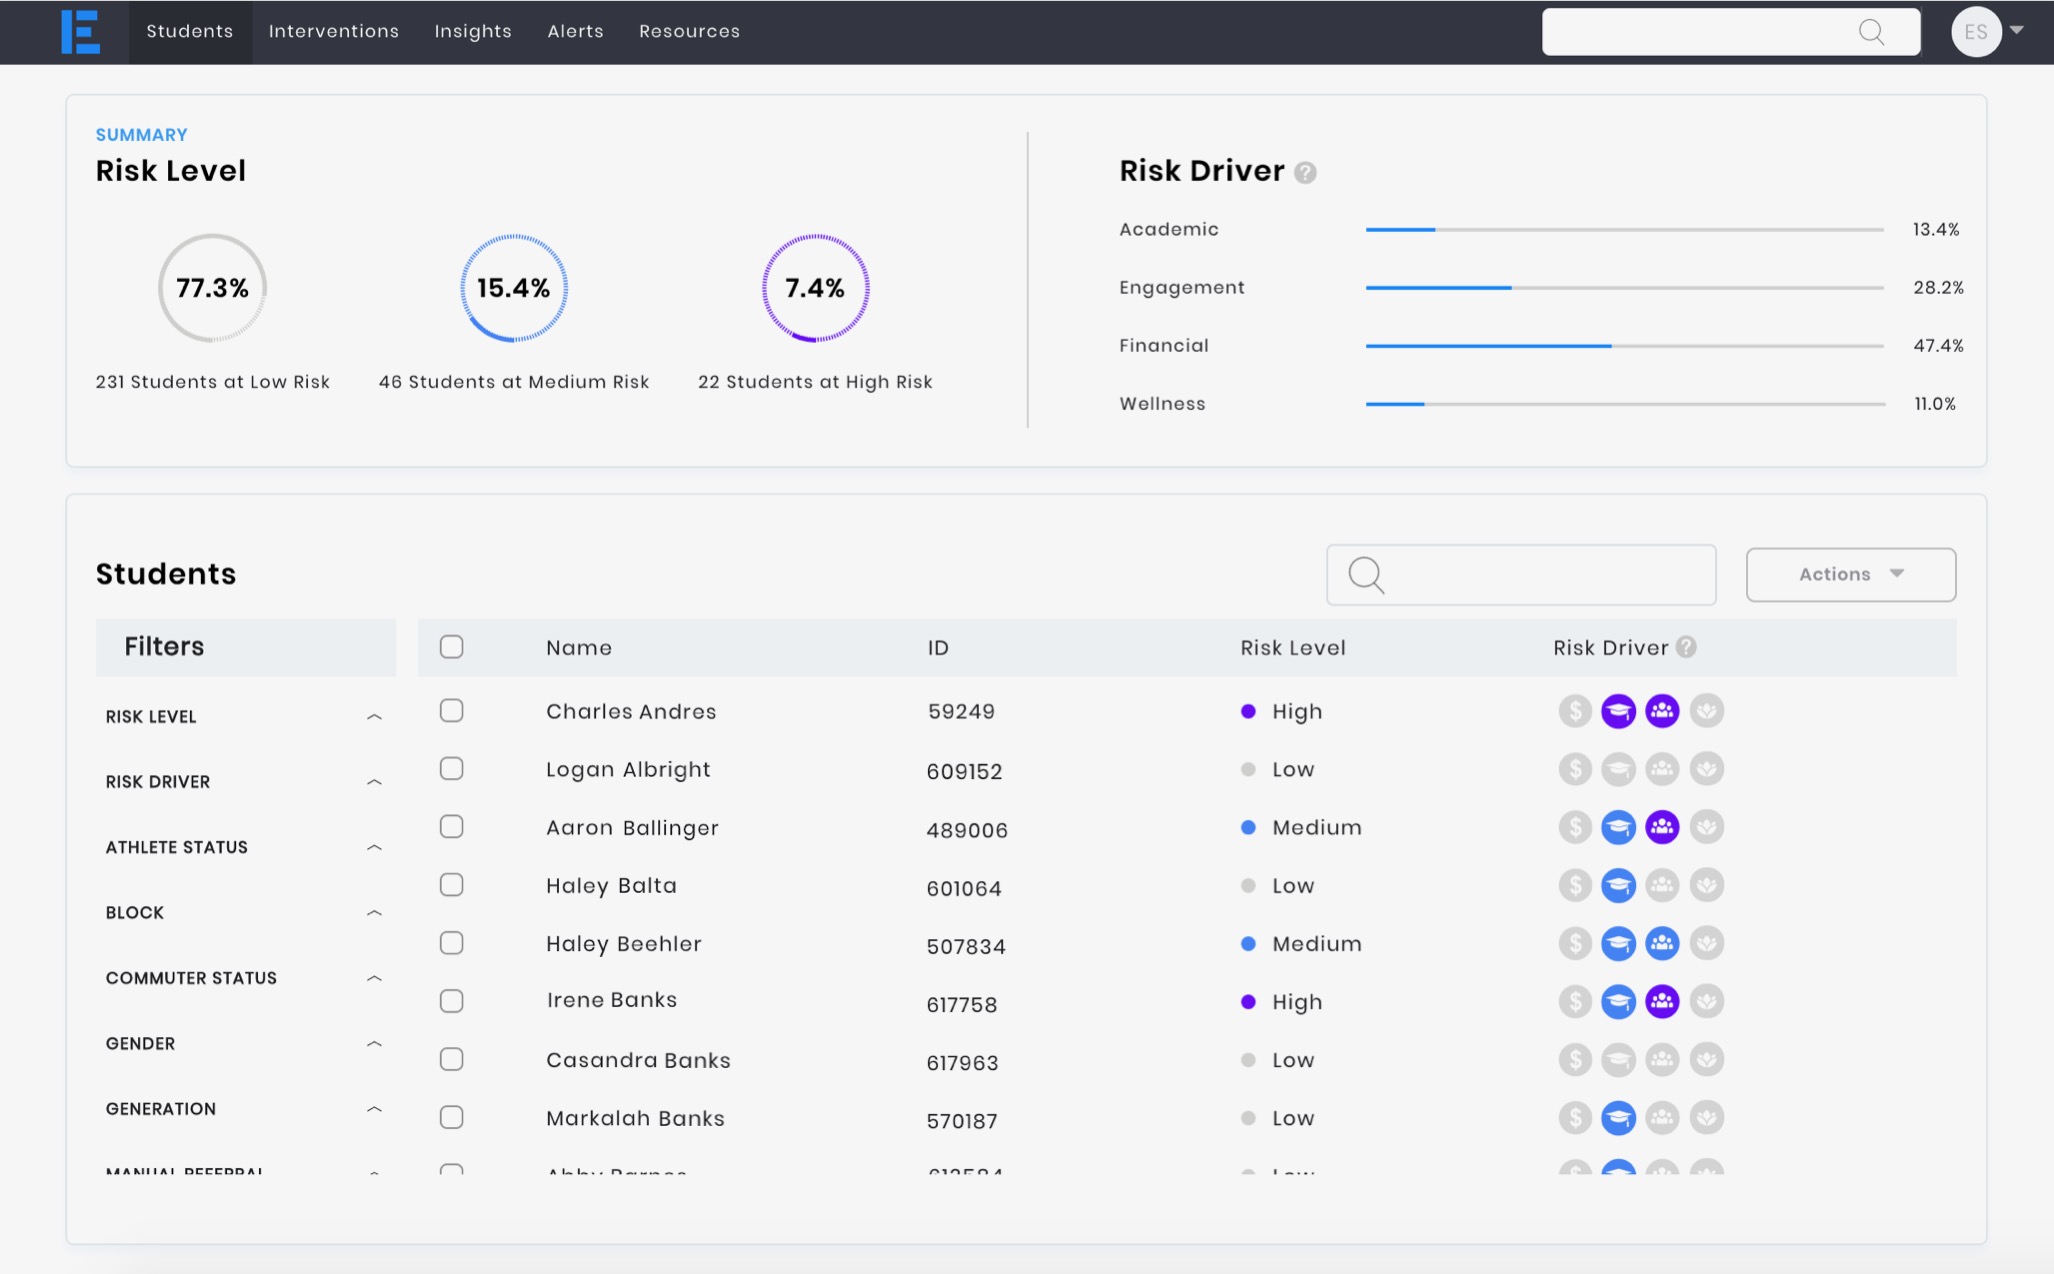
Task: Click help icon in Risk Driver column header
Action: 1687,647
